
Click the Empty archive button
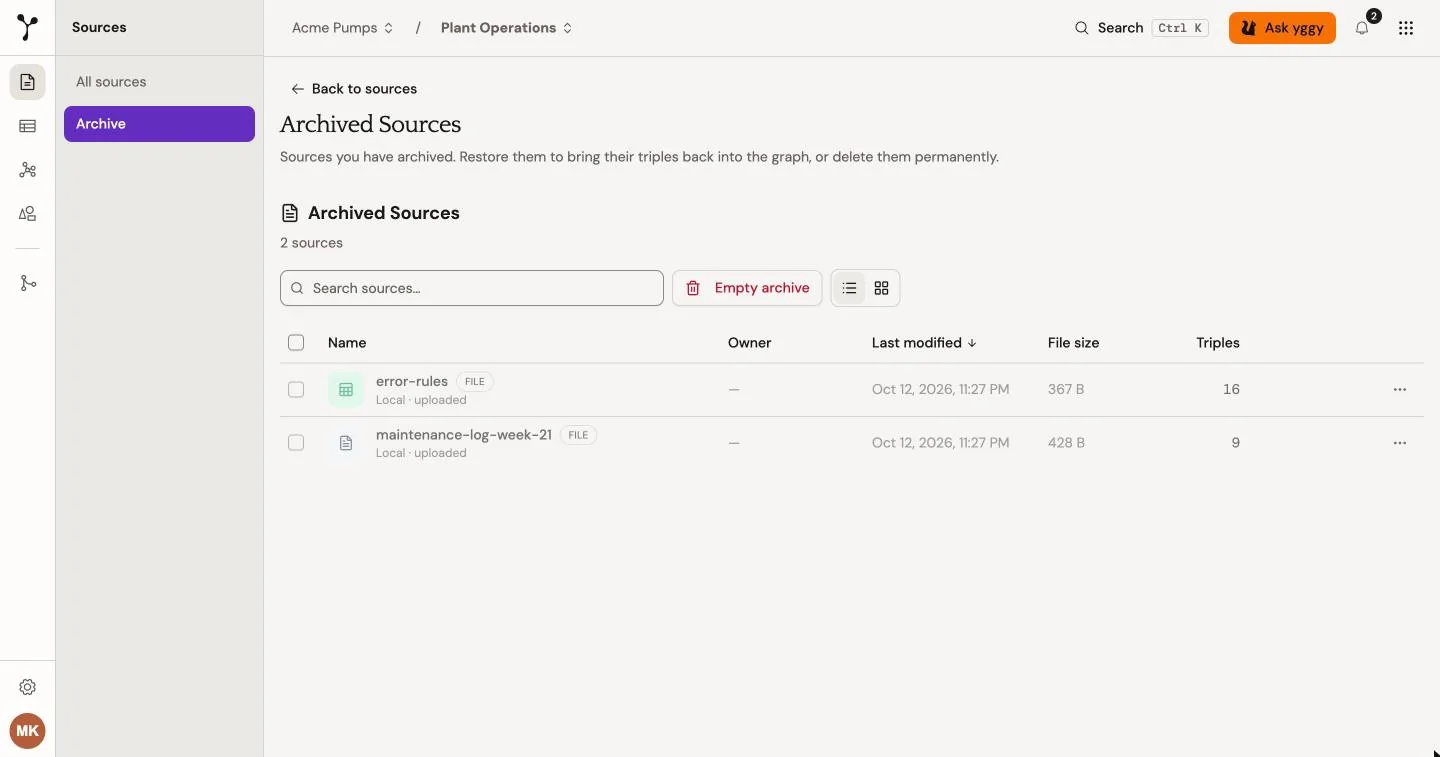click(x=747, y=288)
